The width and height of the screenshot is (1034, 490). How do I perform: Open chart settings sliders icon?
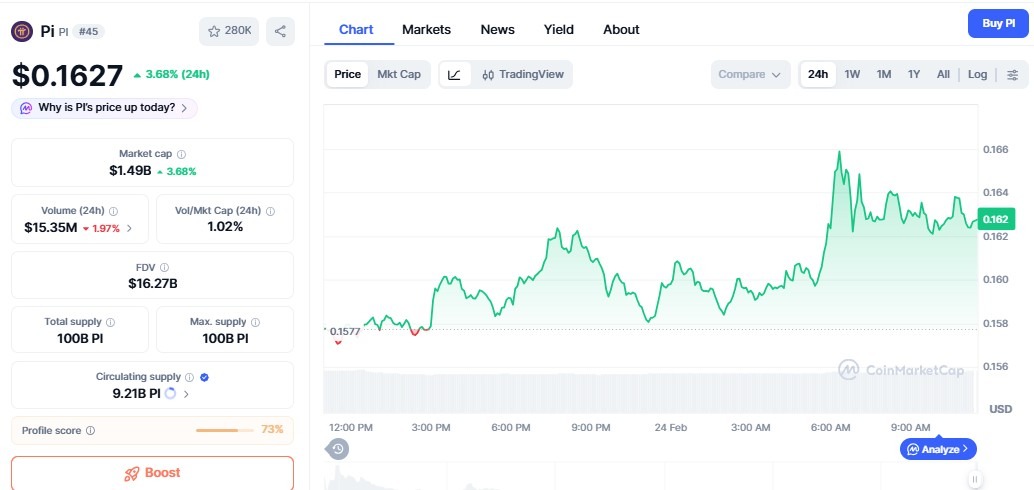[x=1012, y=75]
